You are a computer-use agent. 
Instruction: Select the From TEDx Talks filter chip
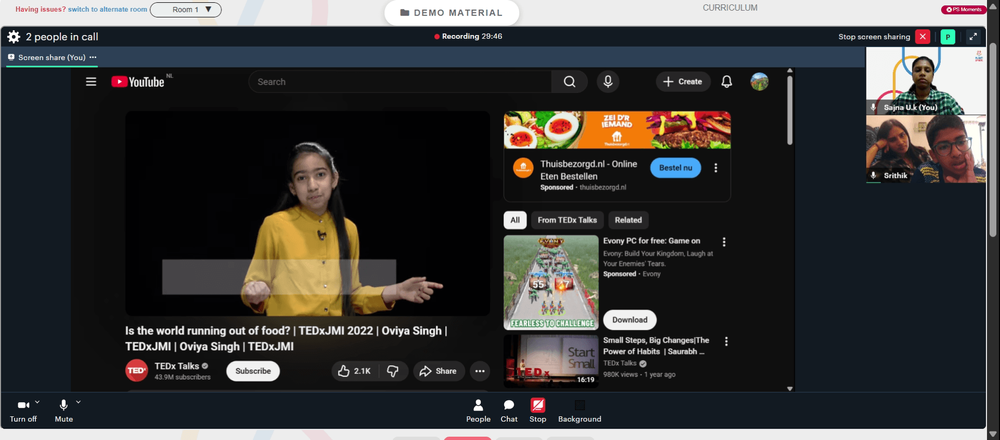567,220
